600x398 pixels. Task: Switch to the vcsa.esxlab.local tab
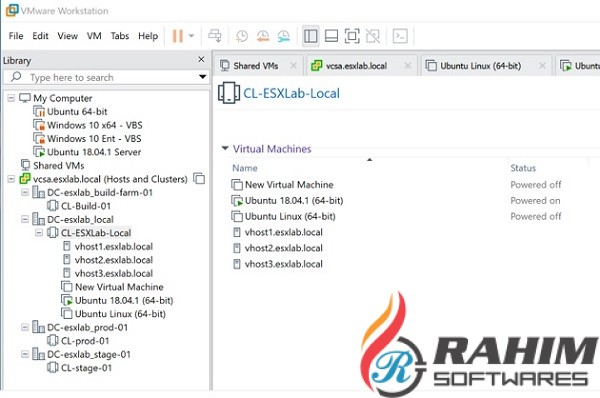tap(356, 66)
